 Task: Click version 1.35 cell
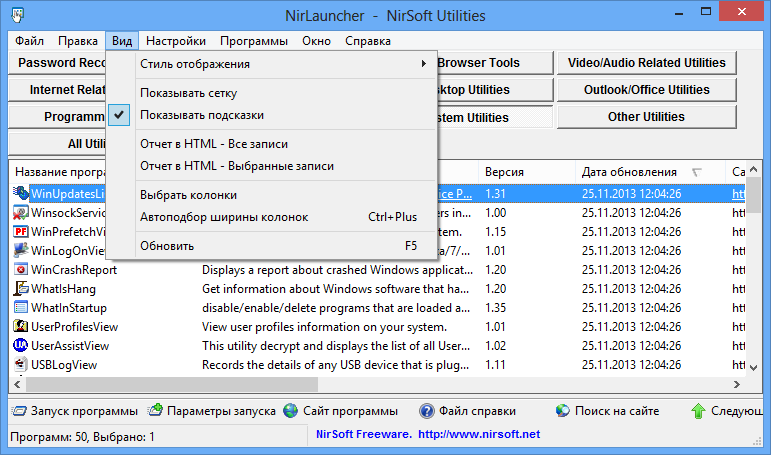tap(496, 308)
